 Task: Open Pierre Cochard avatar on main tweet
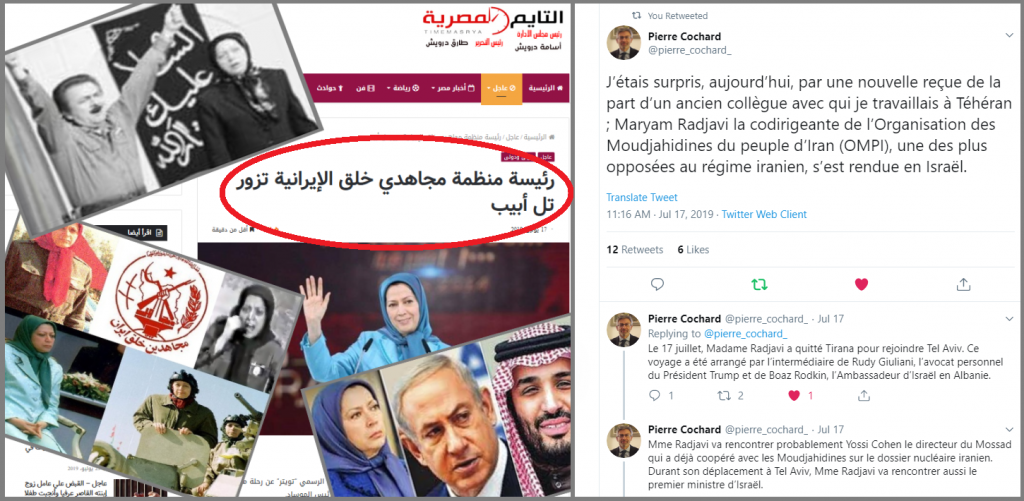624,42
